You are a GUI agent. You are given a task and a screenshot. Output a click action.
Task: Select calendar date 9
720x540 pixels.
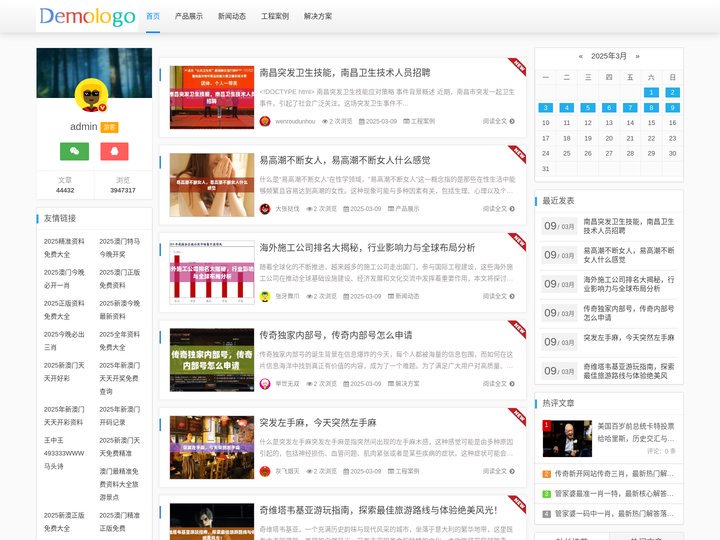click(672, 108)
